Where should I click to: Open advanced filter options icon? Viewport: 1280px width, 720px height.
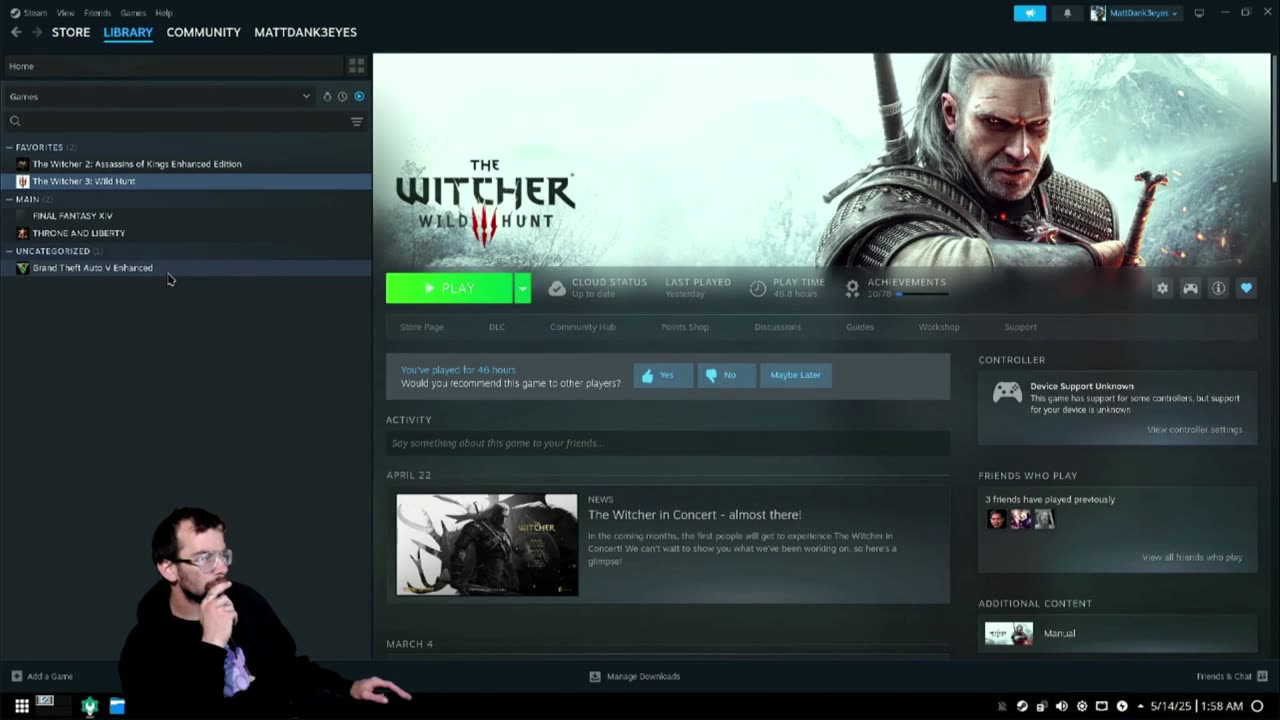356,121
